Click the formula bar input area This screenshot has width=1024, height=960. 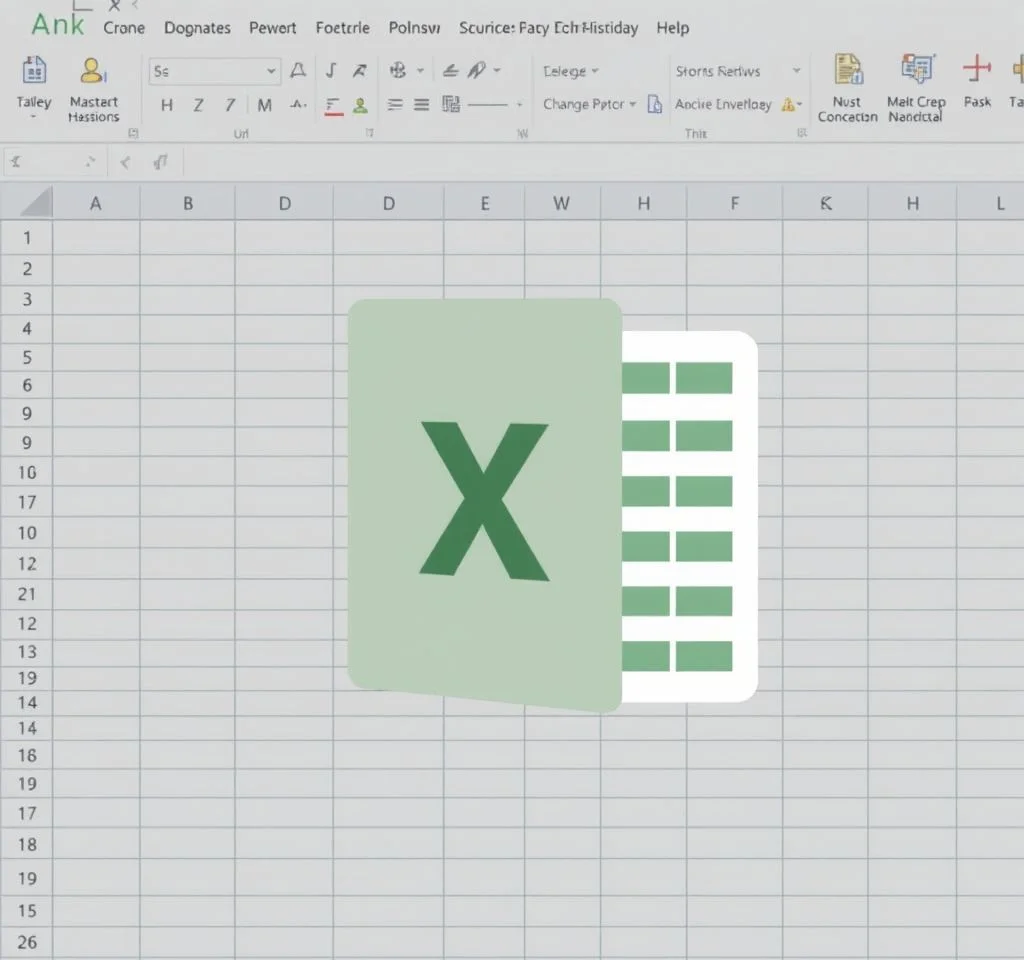tap(603, 162)
